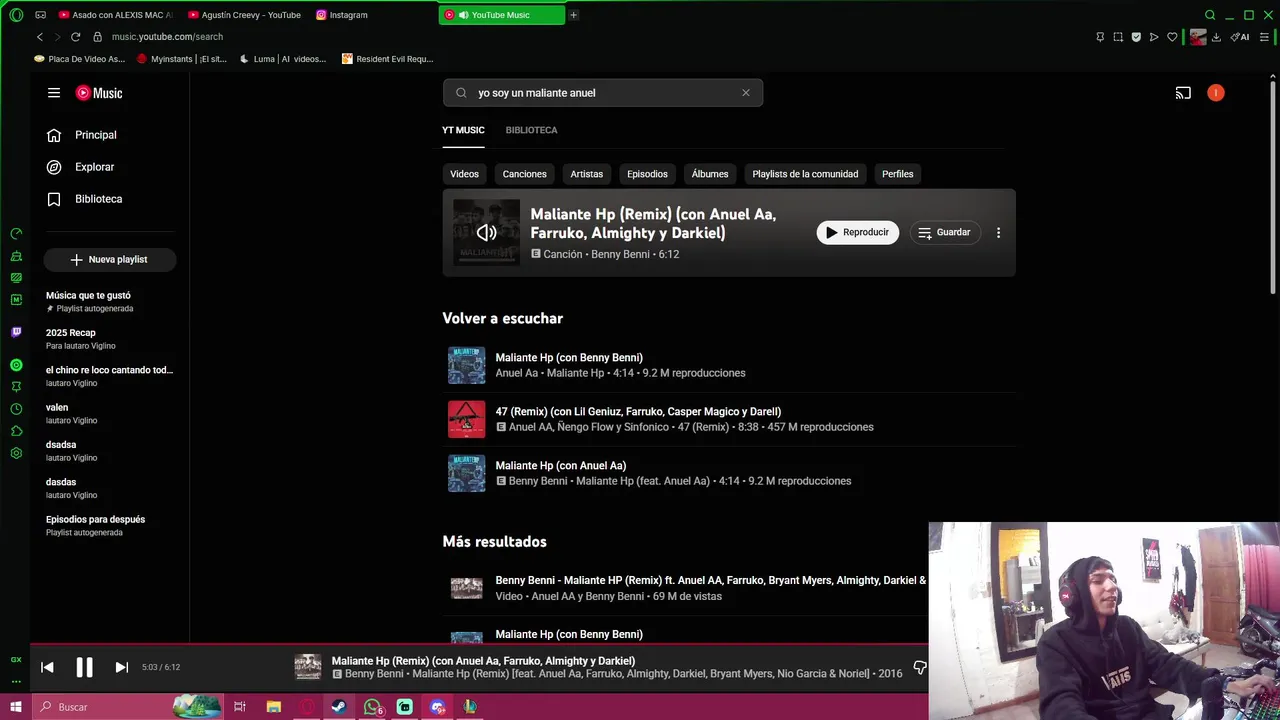1280x720 pixels.
Task: Clear the search query with X
Action: (745, 93)
